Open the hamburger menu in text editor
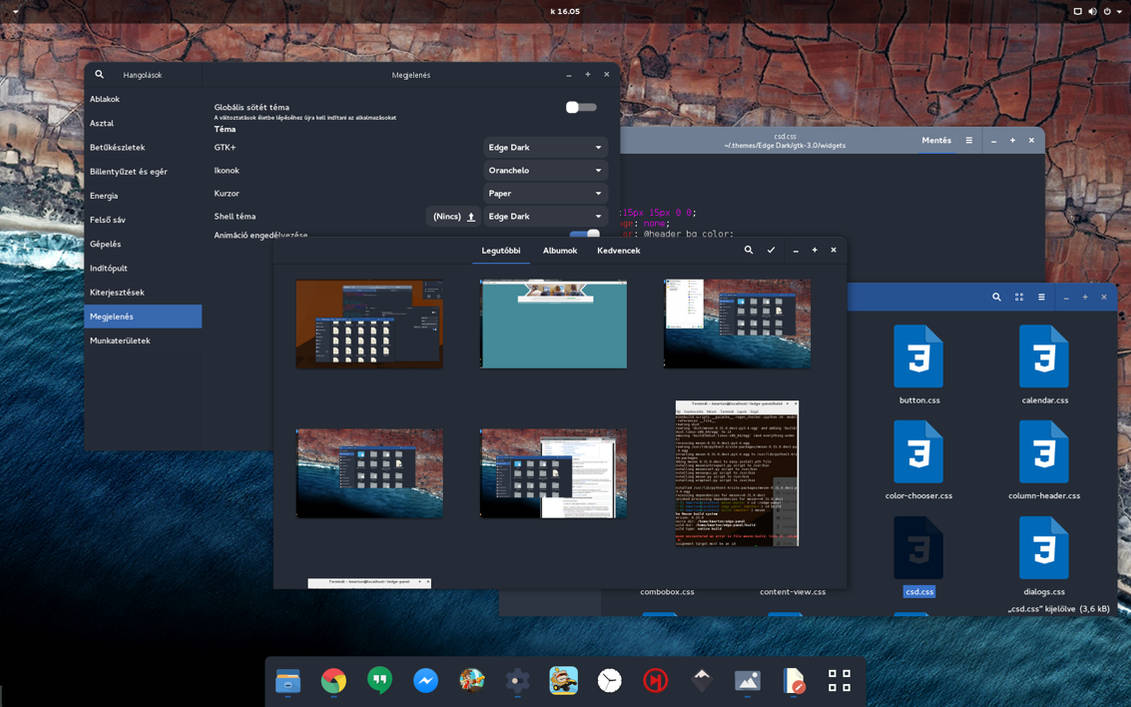This screenshot has height=707, width=1131. pyautogui.click(x=969, y=141)
